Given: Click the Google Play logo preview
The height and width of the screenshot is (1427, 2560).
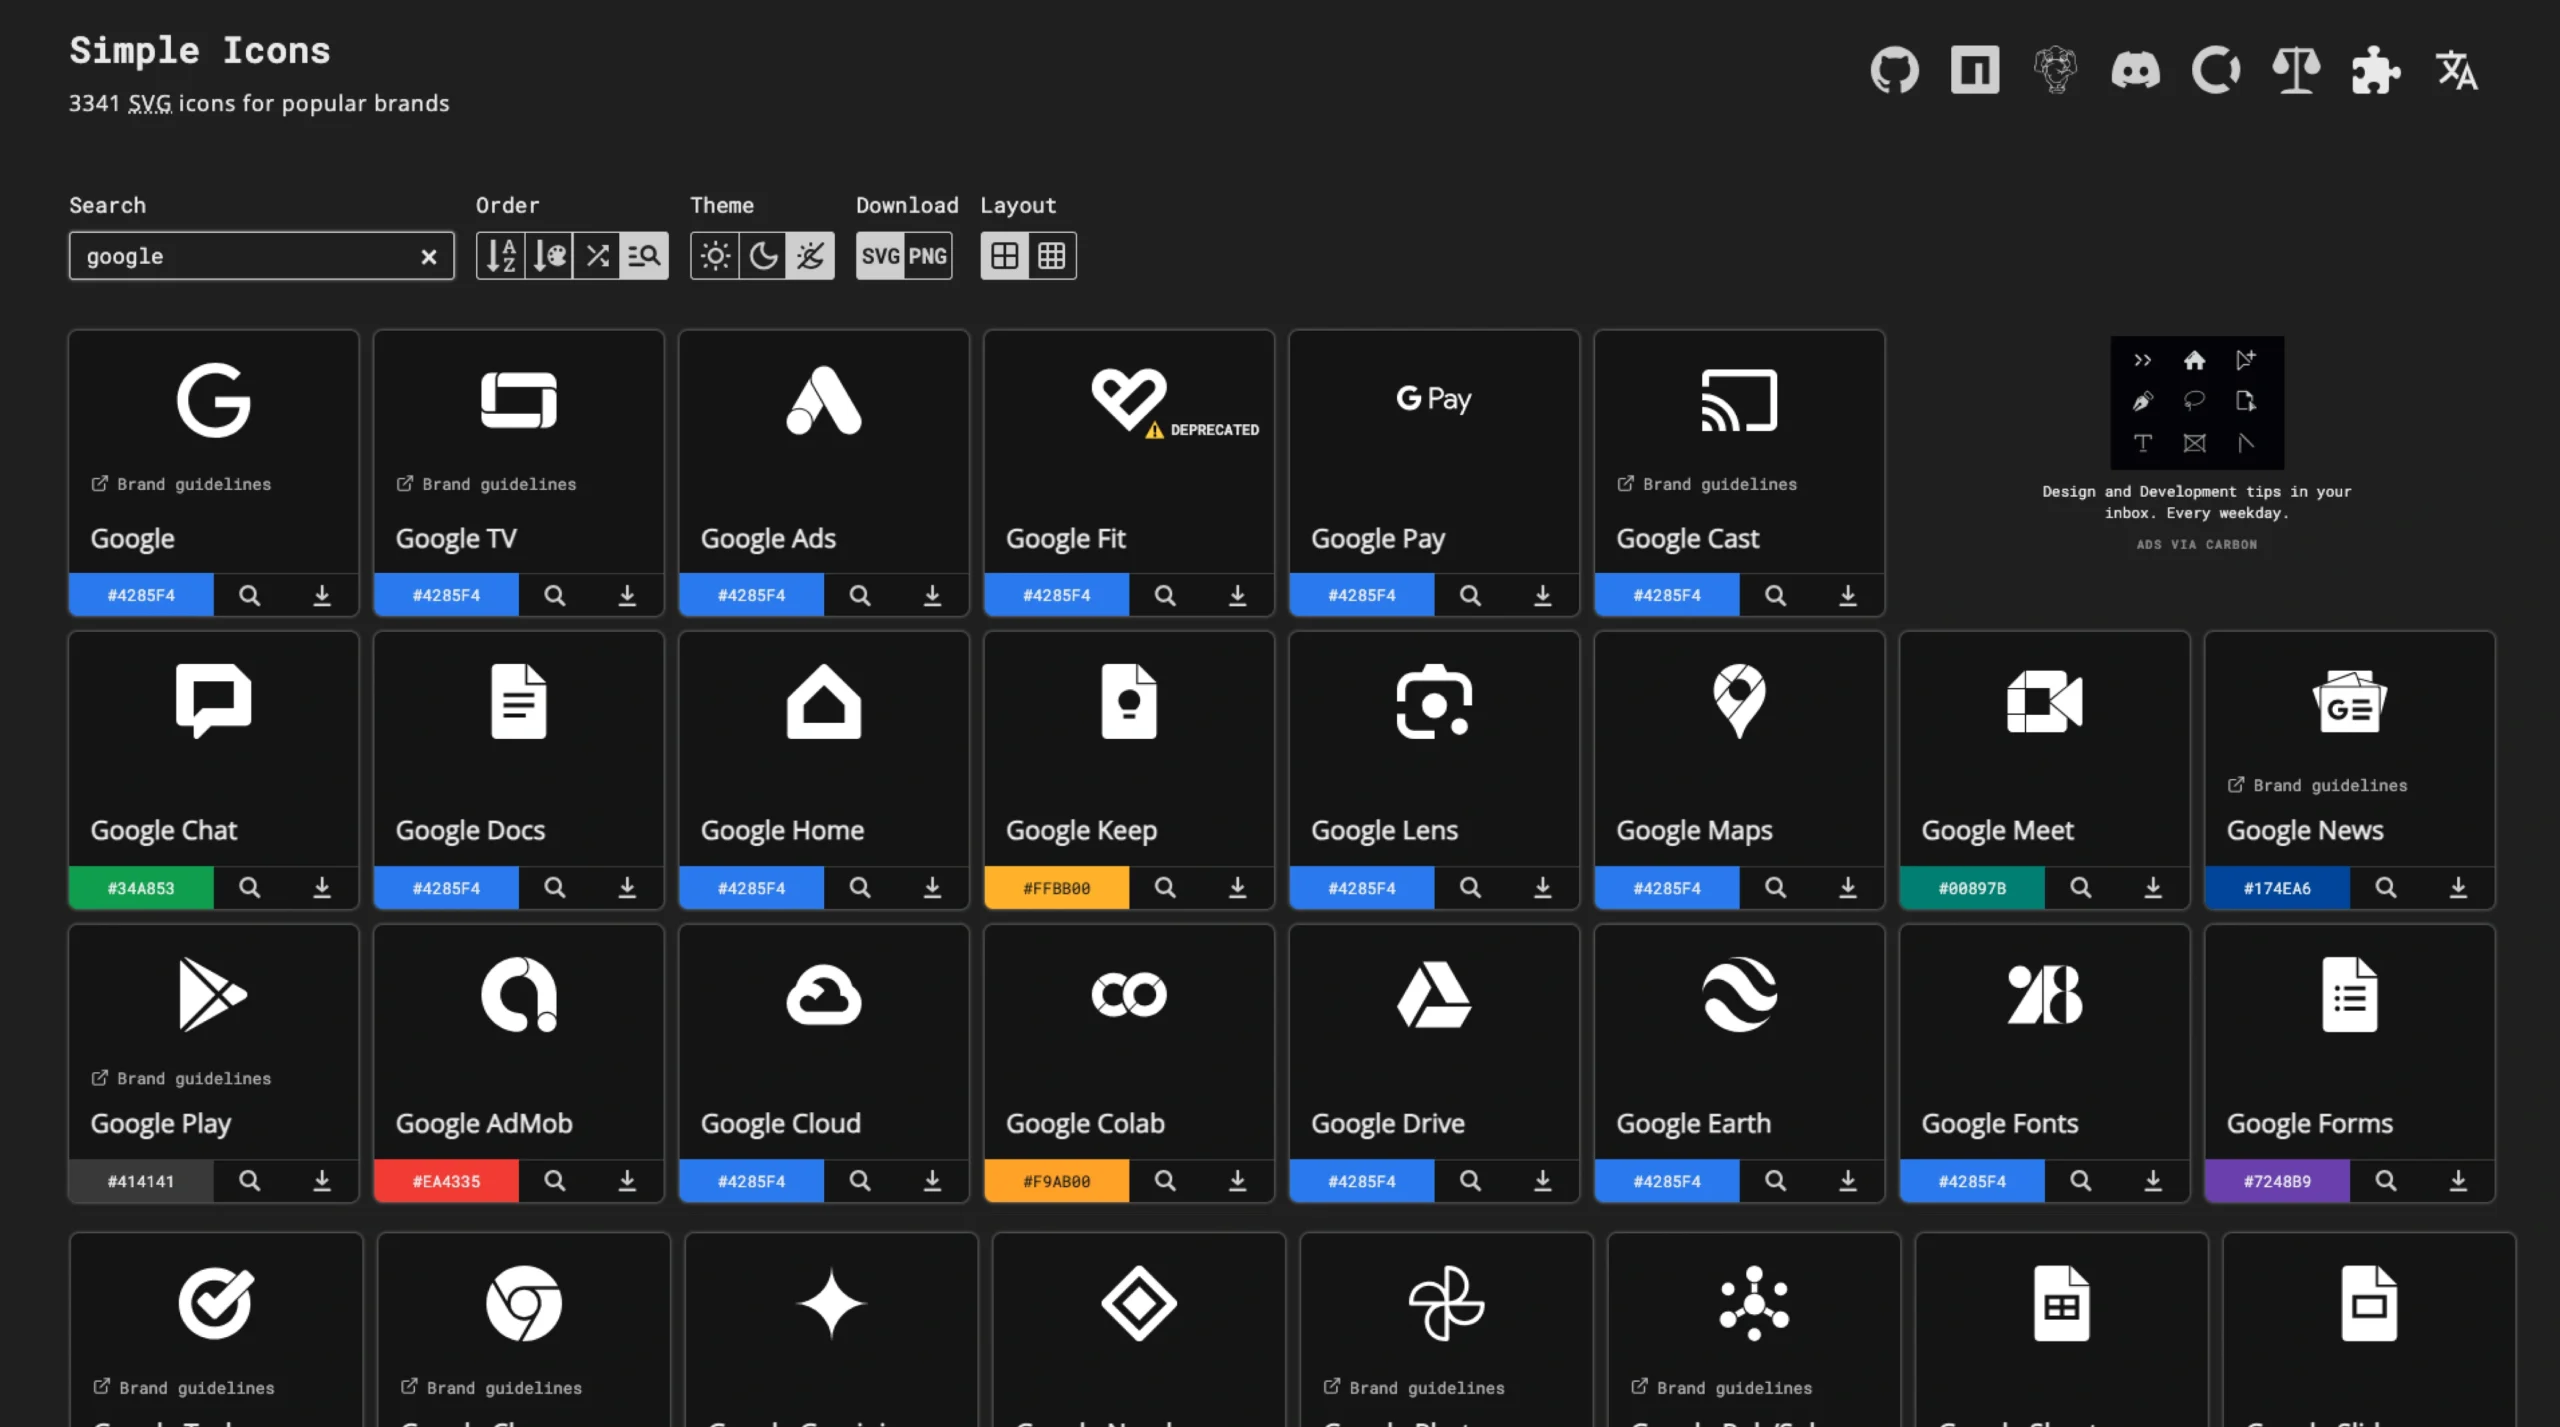Looking at the screenshot, I should [x=213, y=994].
